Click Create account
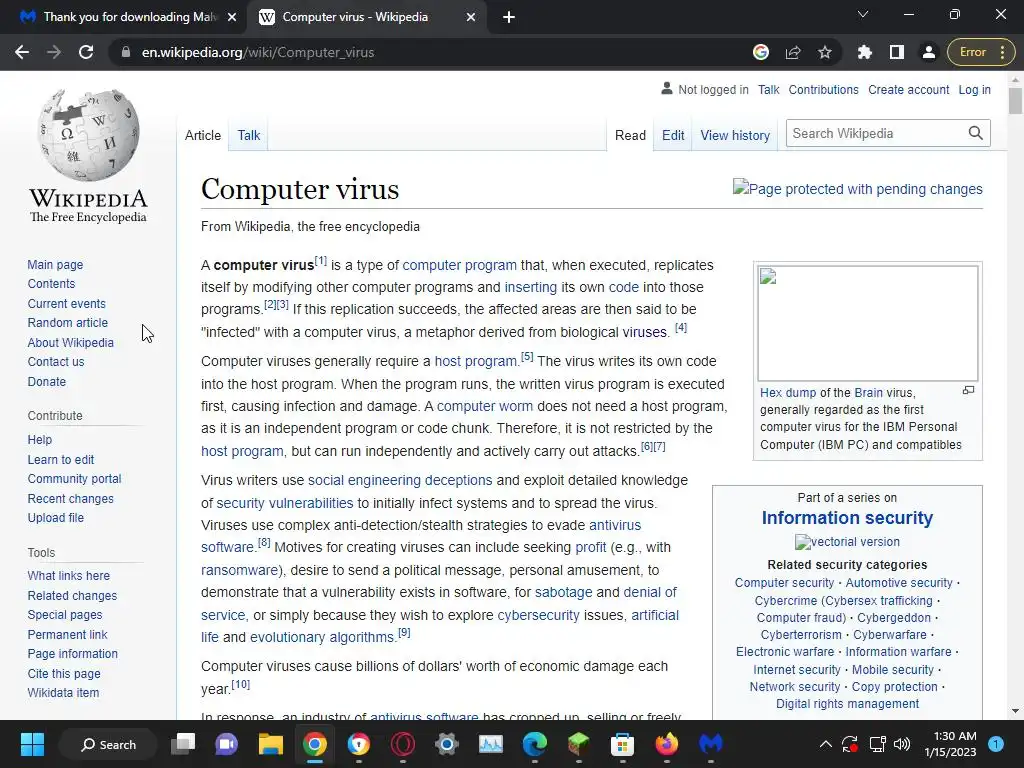The image size is (1024, 768). click(x=908, y=89)
